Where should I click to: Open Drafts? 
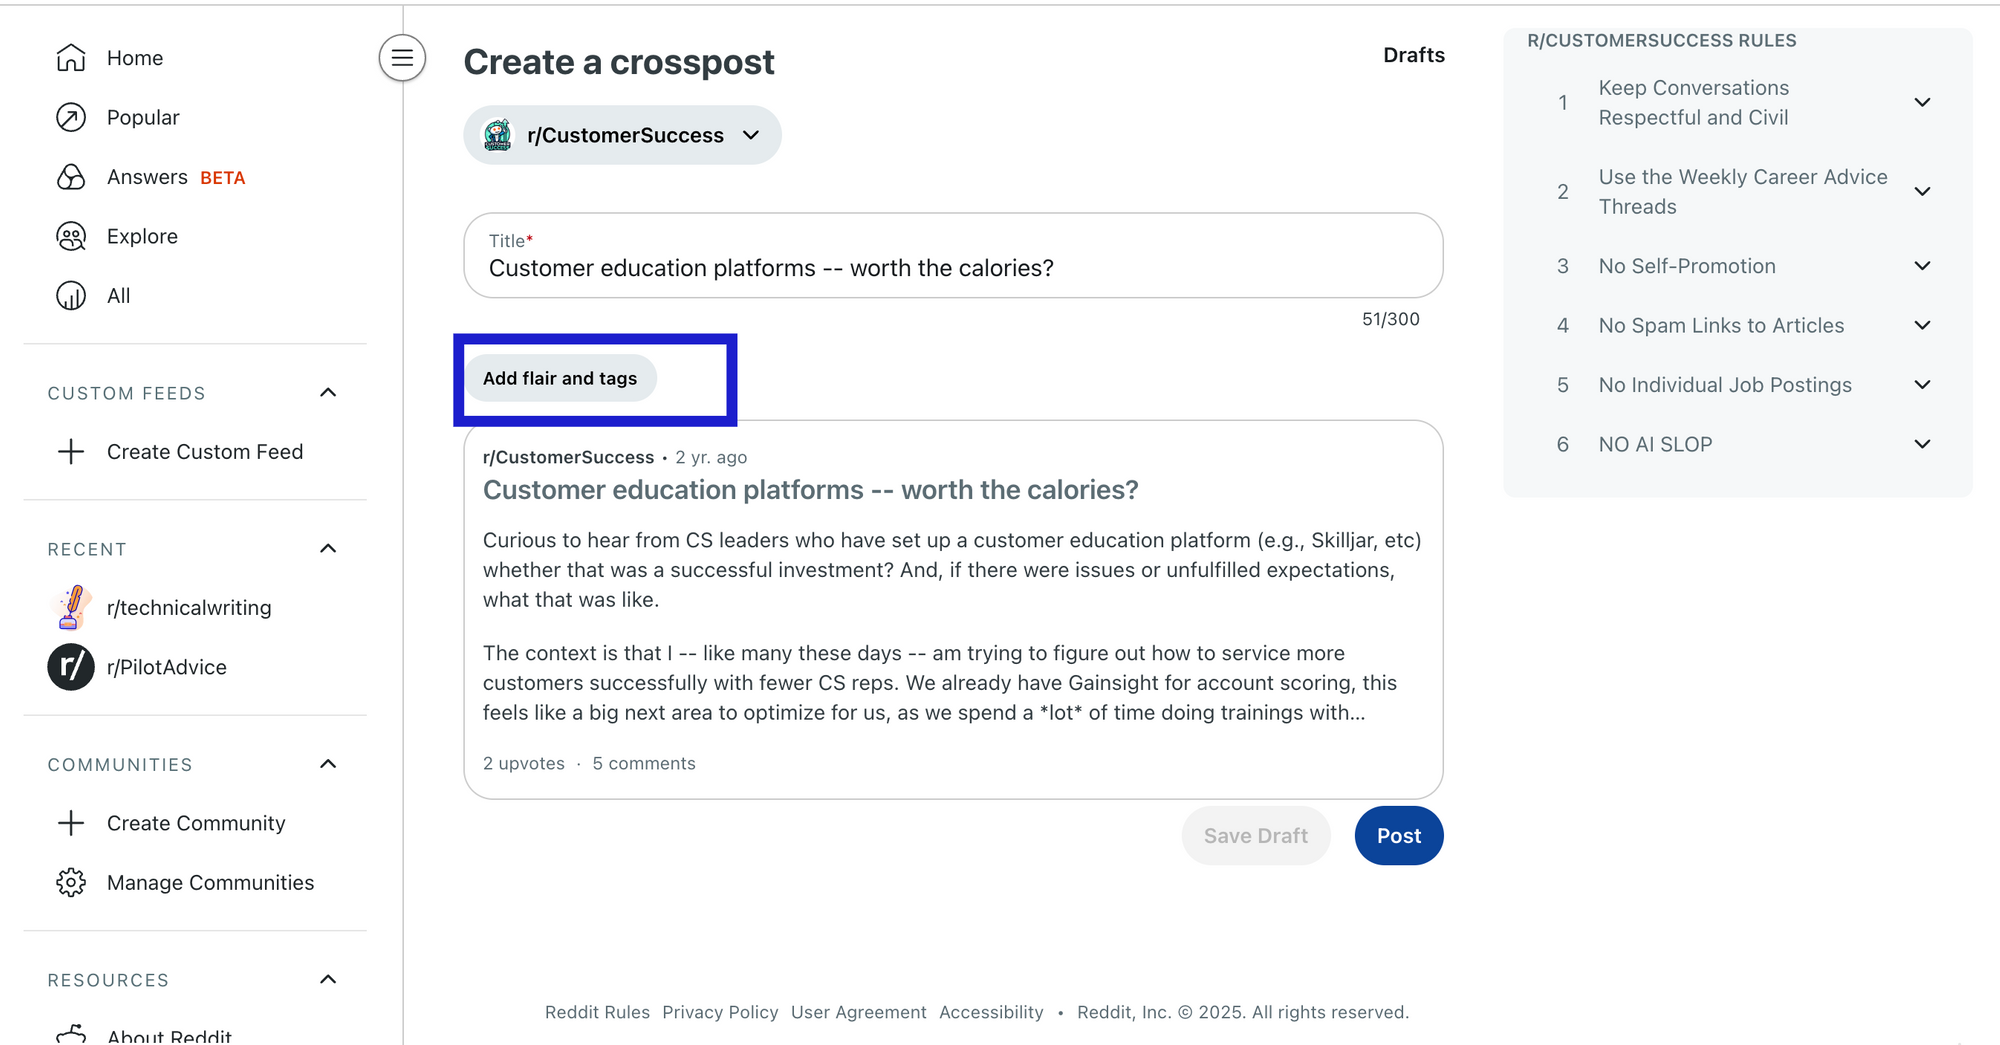(x=1413, y=55)
